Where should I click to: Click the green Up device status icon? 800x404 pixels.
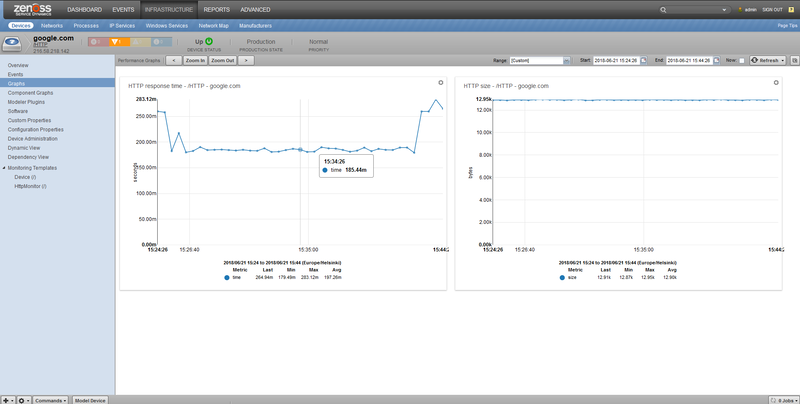point(209,41)
